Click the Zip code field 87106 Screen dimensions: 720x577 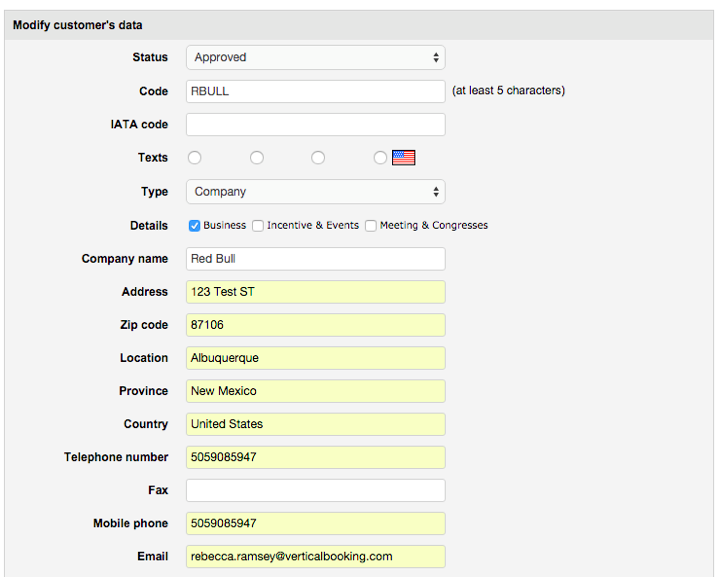[x=315, y=325]
